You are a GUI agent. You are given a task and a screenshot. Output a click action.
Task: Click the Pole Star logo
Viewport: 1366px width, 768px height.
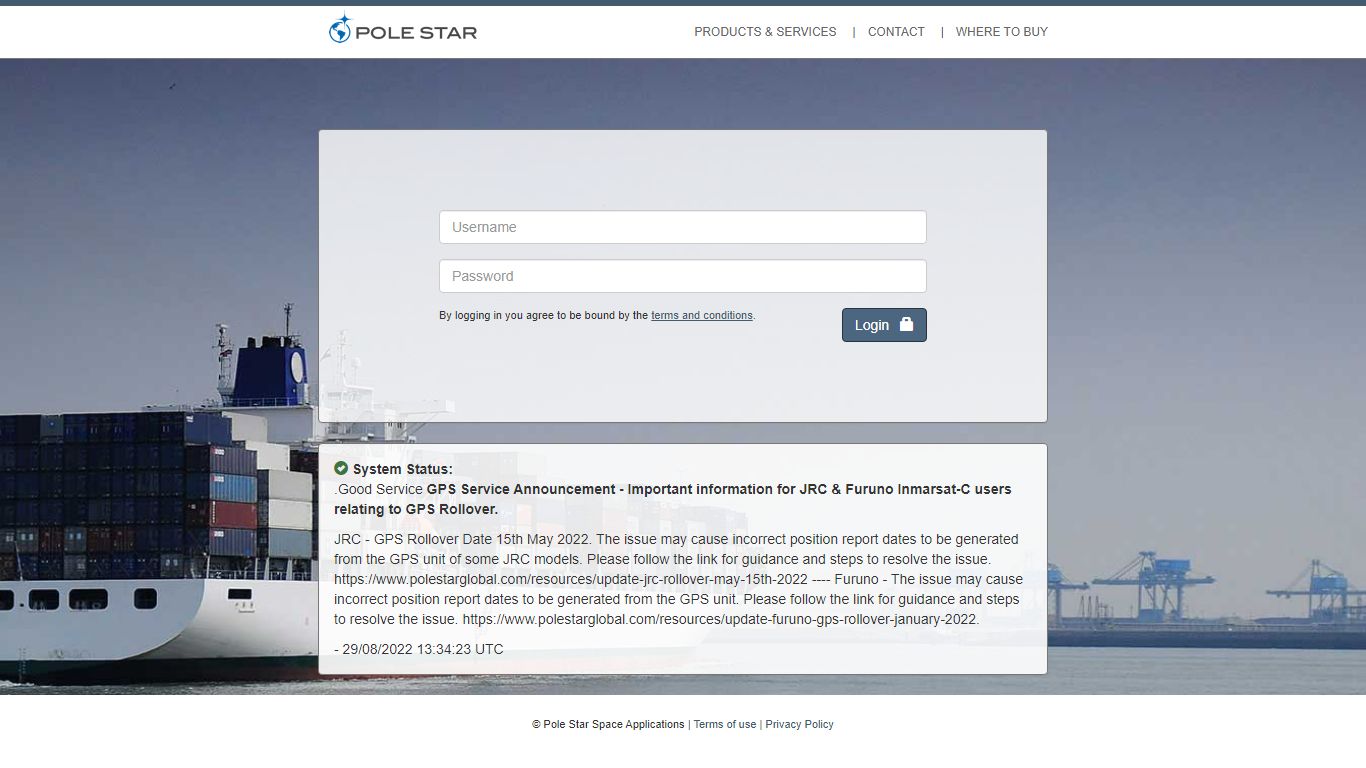click(x=403, y=30)
